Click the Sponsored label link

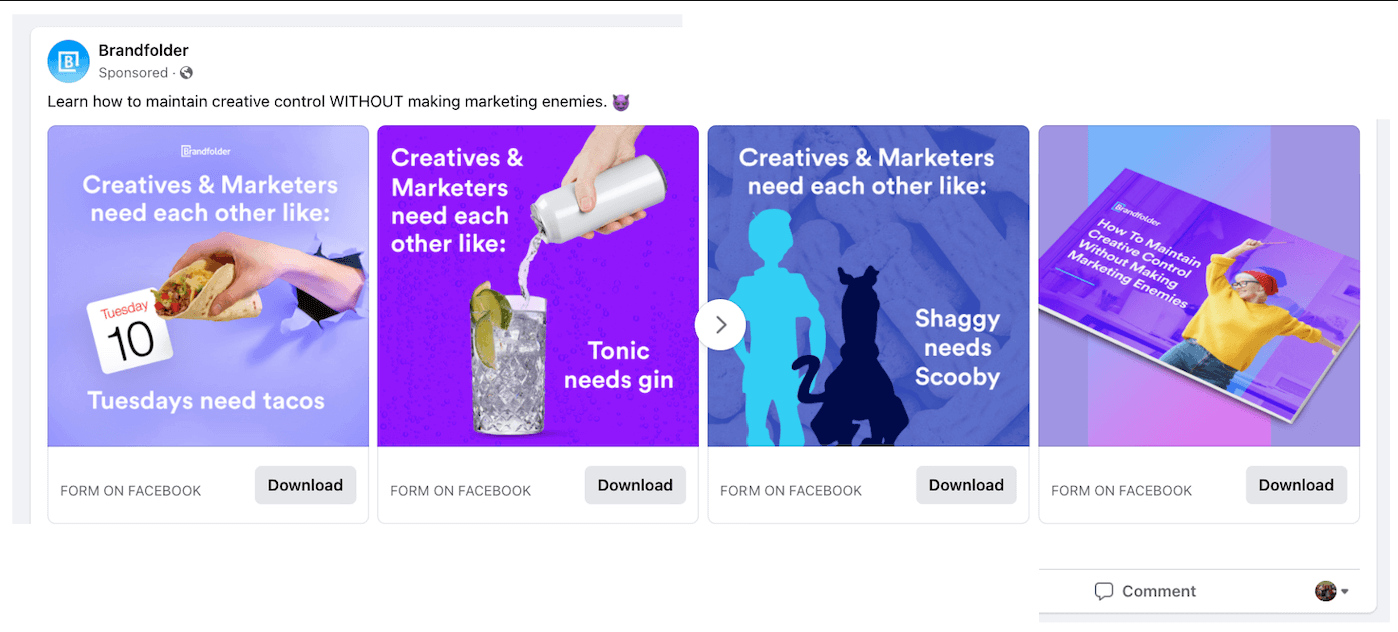click(x=133, y=73)
